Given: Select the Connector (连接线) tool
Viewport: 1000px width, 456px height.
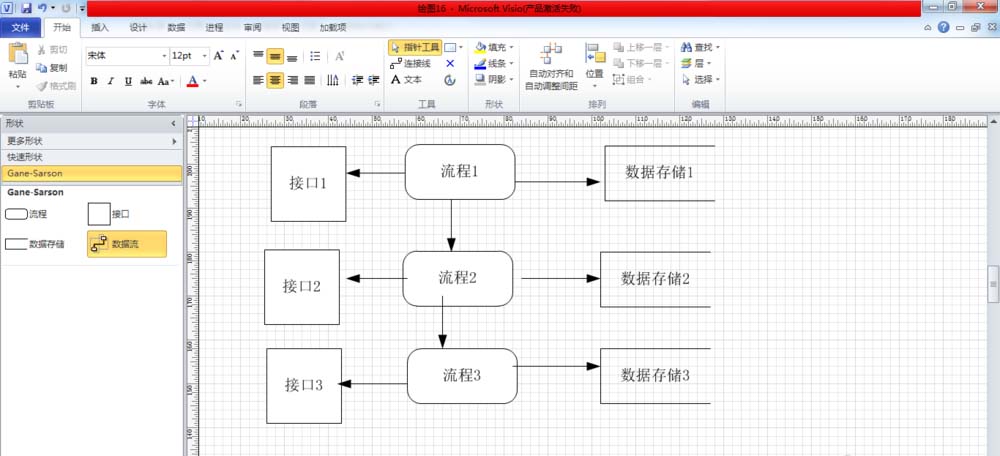Looking at the screenshot, I should coord(411,63).
